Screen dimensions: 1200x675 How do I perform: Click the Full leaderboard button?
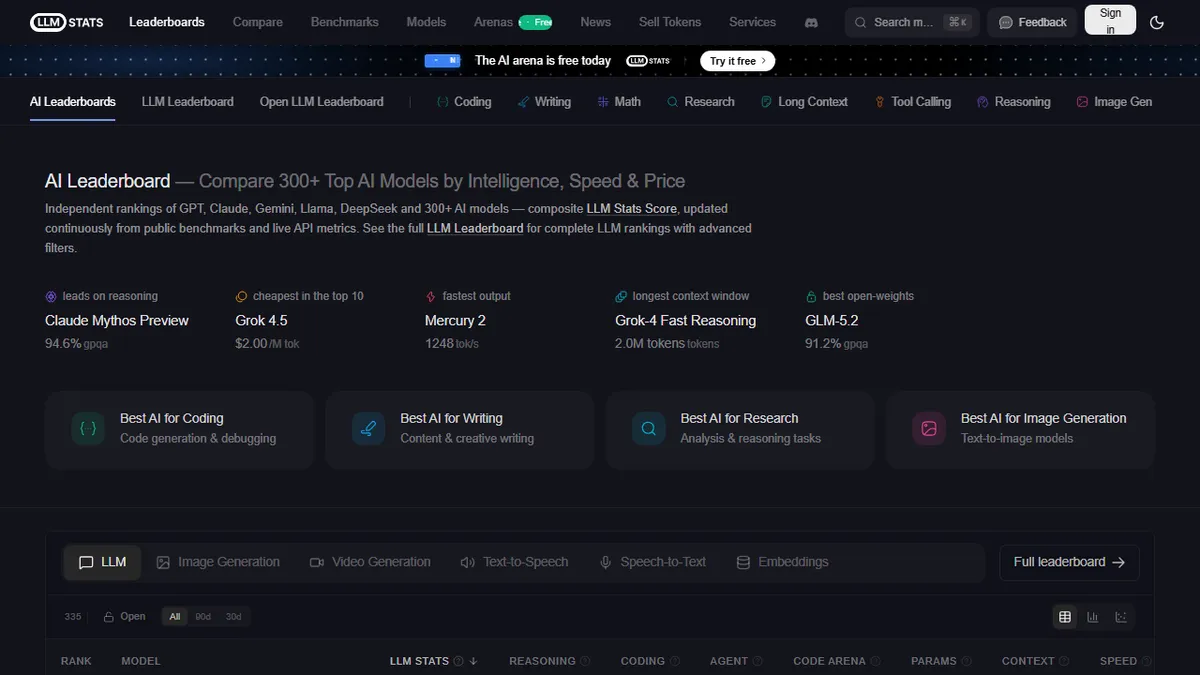tap(1069, 562)
